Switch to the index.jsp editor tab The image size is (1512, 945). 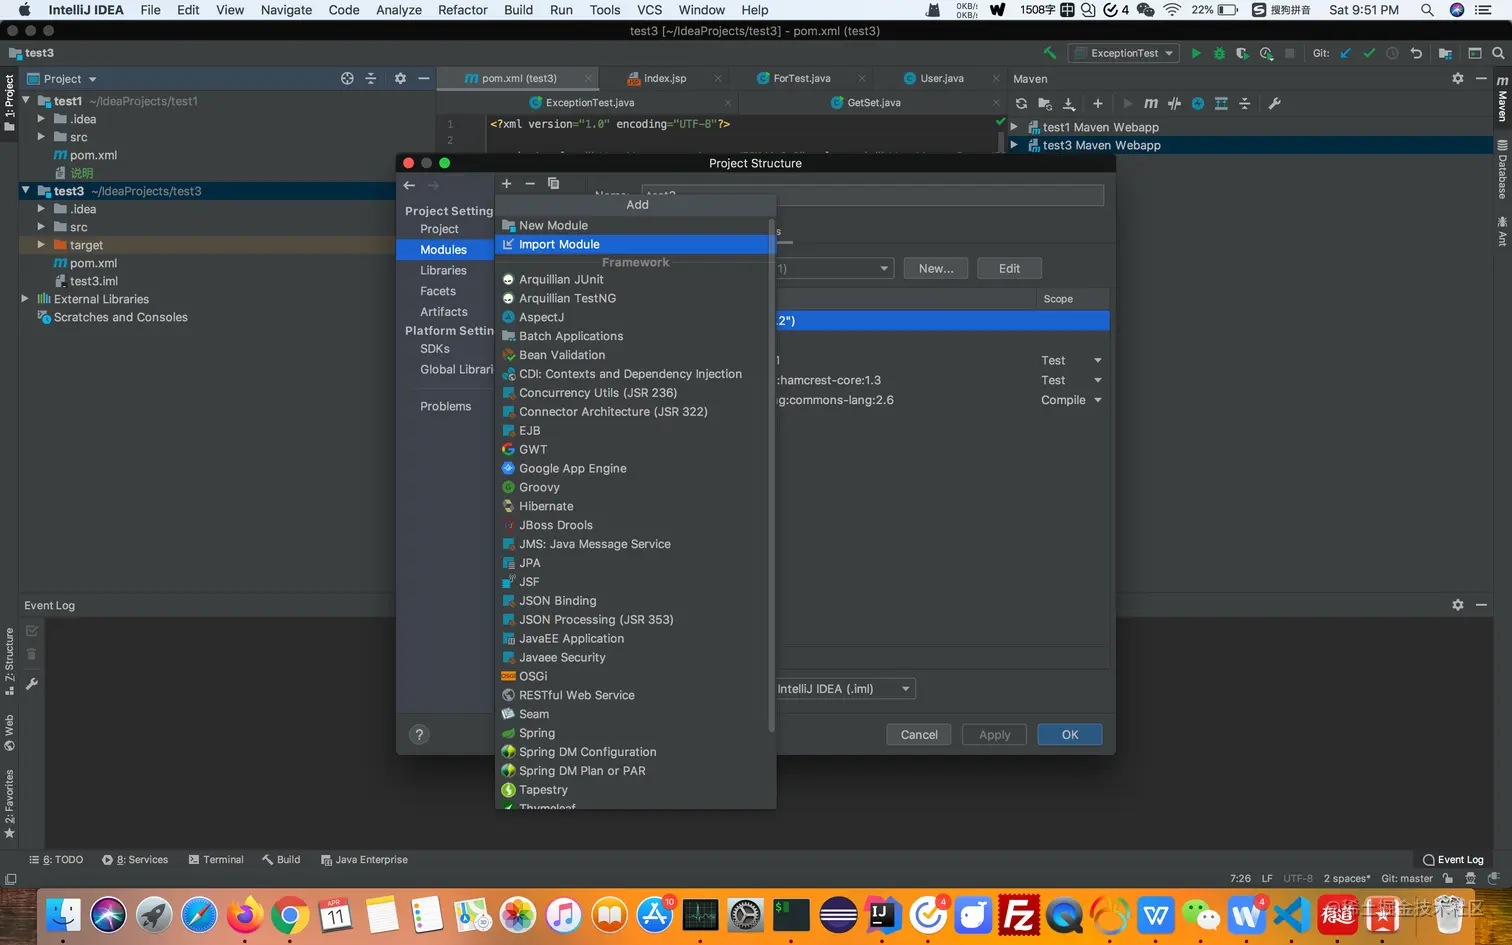(x=664, y=78)
